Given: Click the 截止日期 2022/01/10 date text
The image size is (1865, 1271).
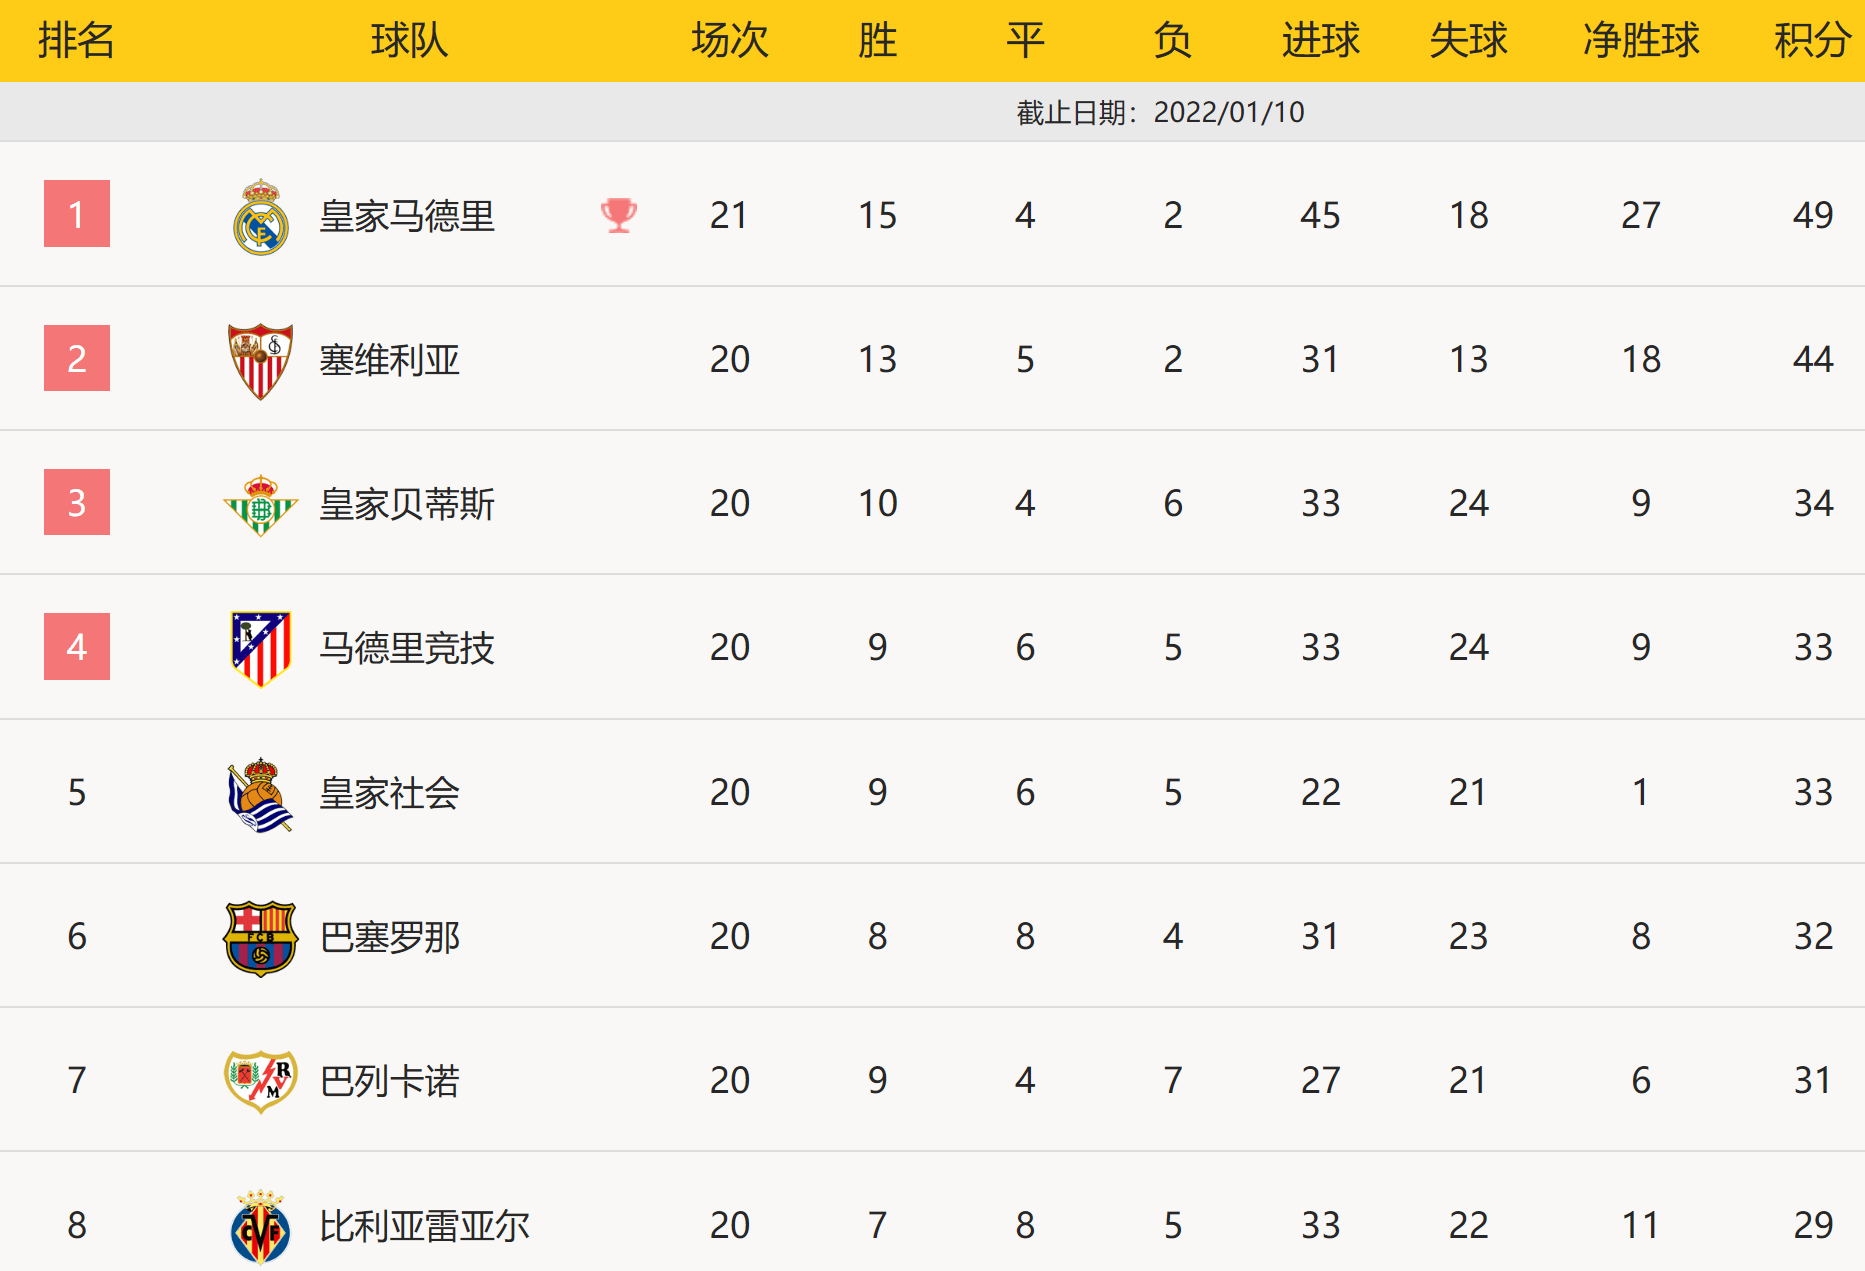Looking at the screenshot, I should (x=1160, y=112).
